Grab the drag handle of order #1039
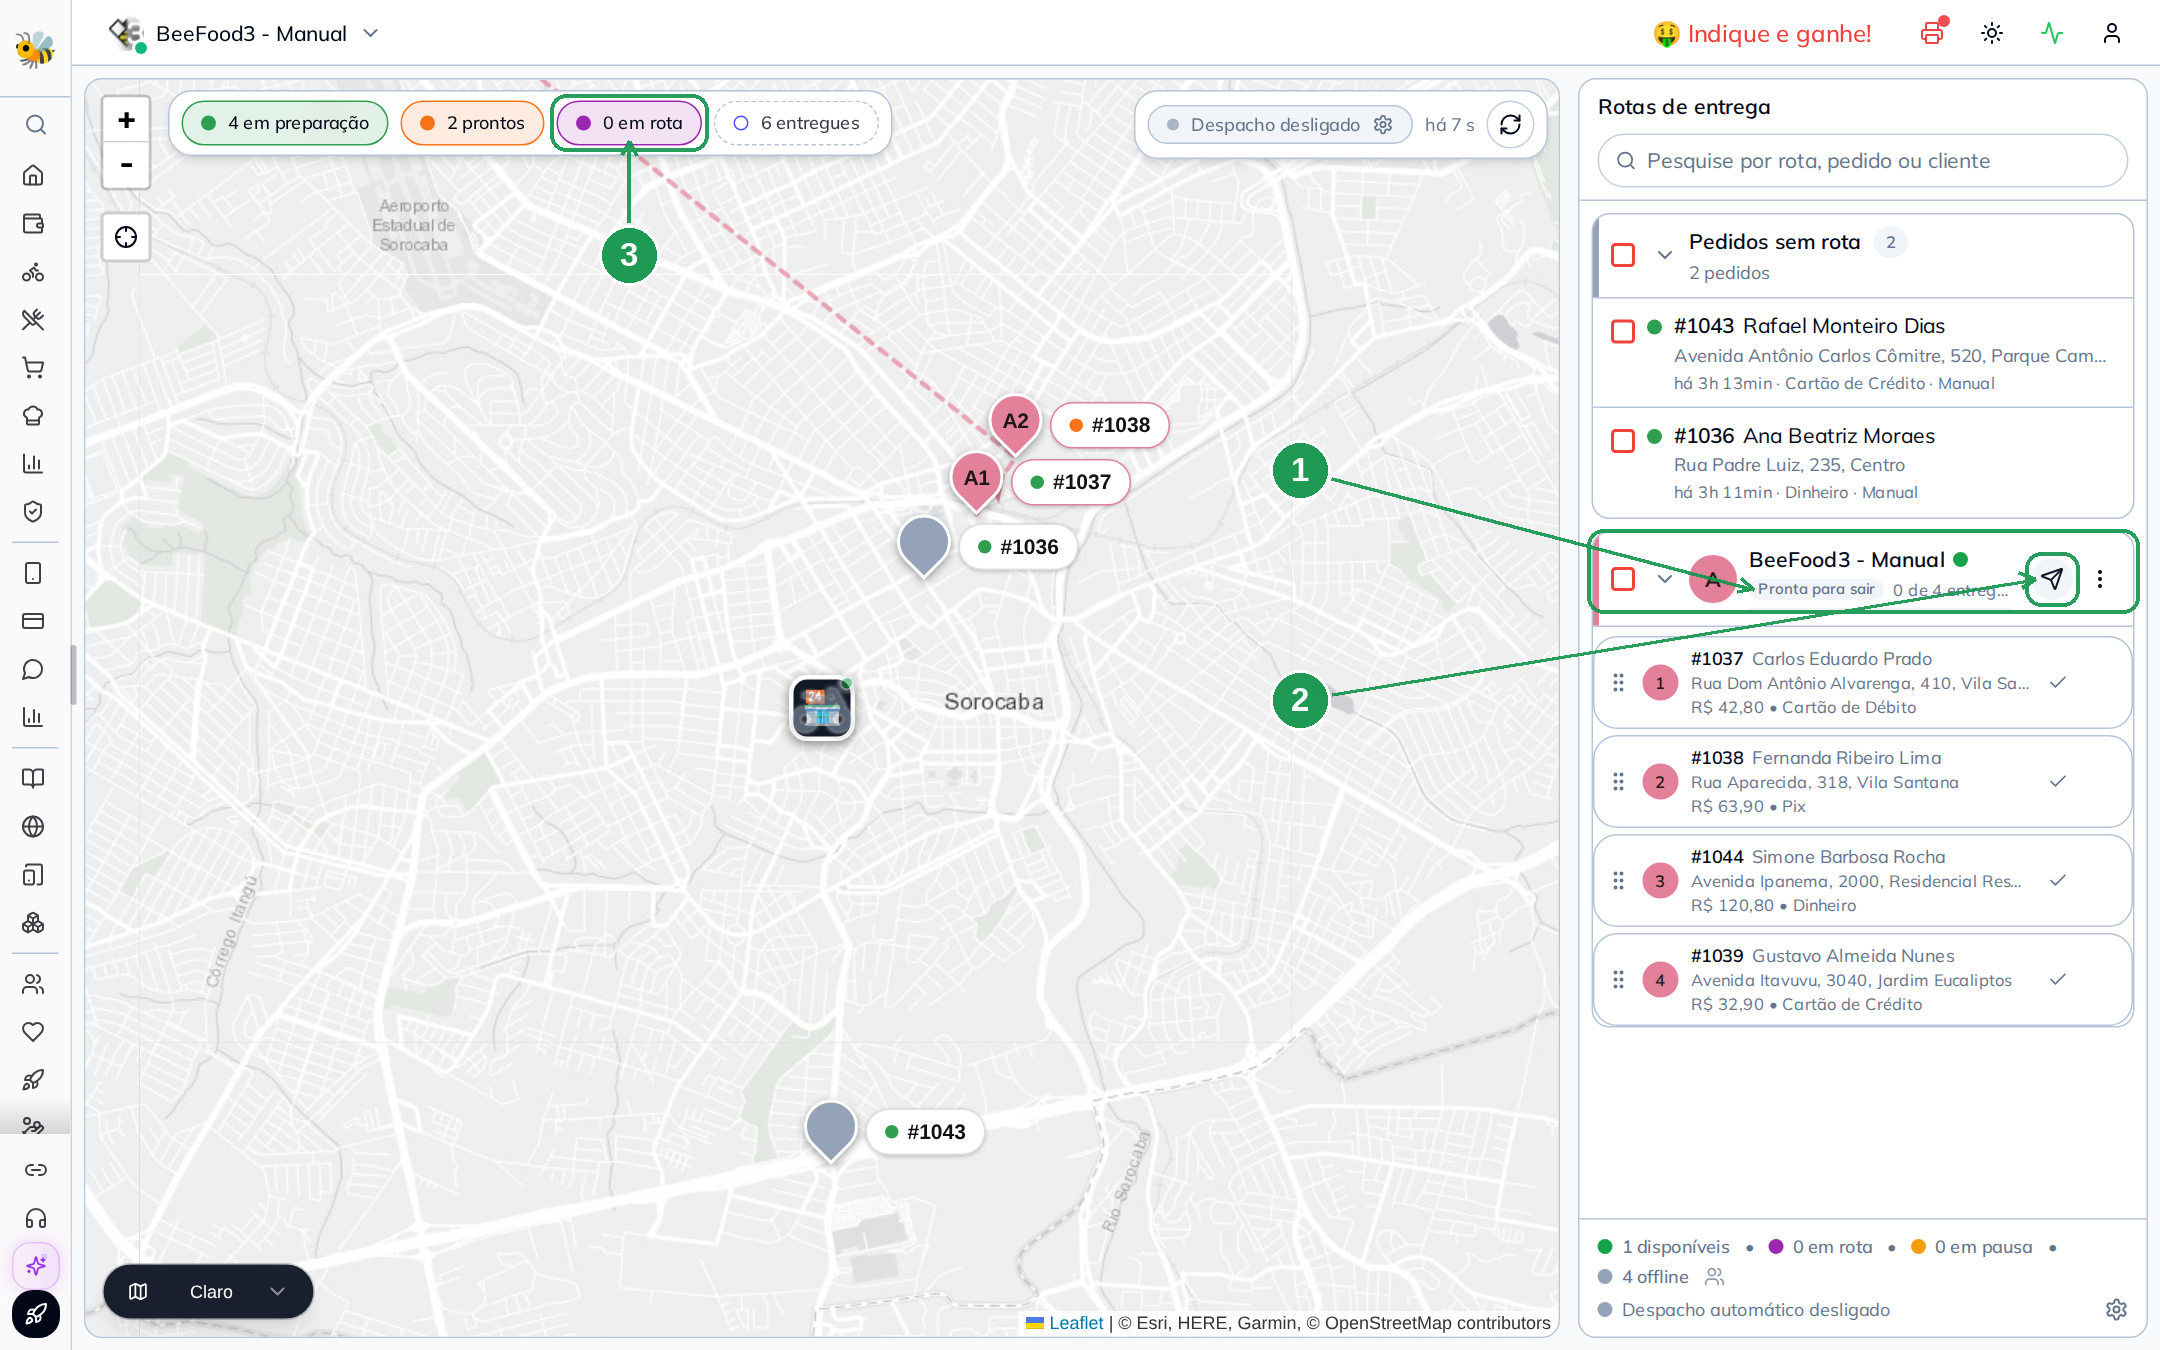This screenshot has height=1350, width=2160. (1618, 980)
